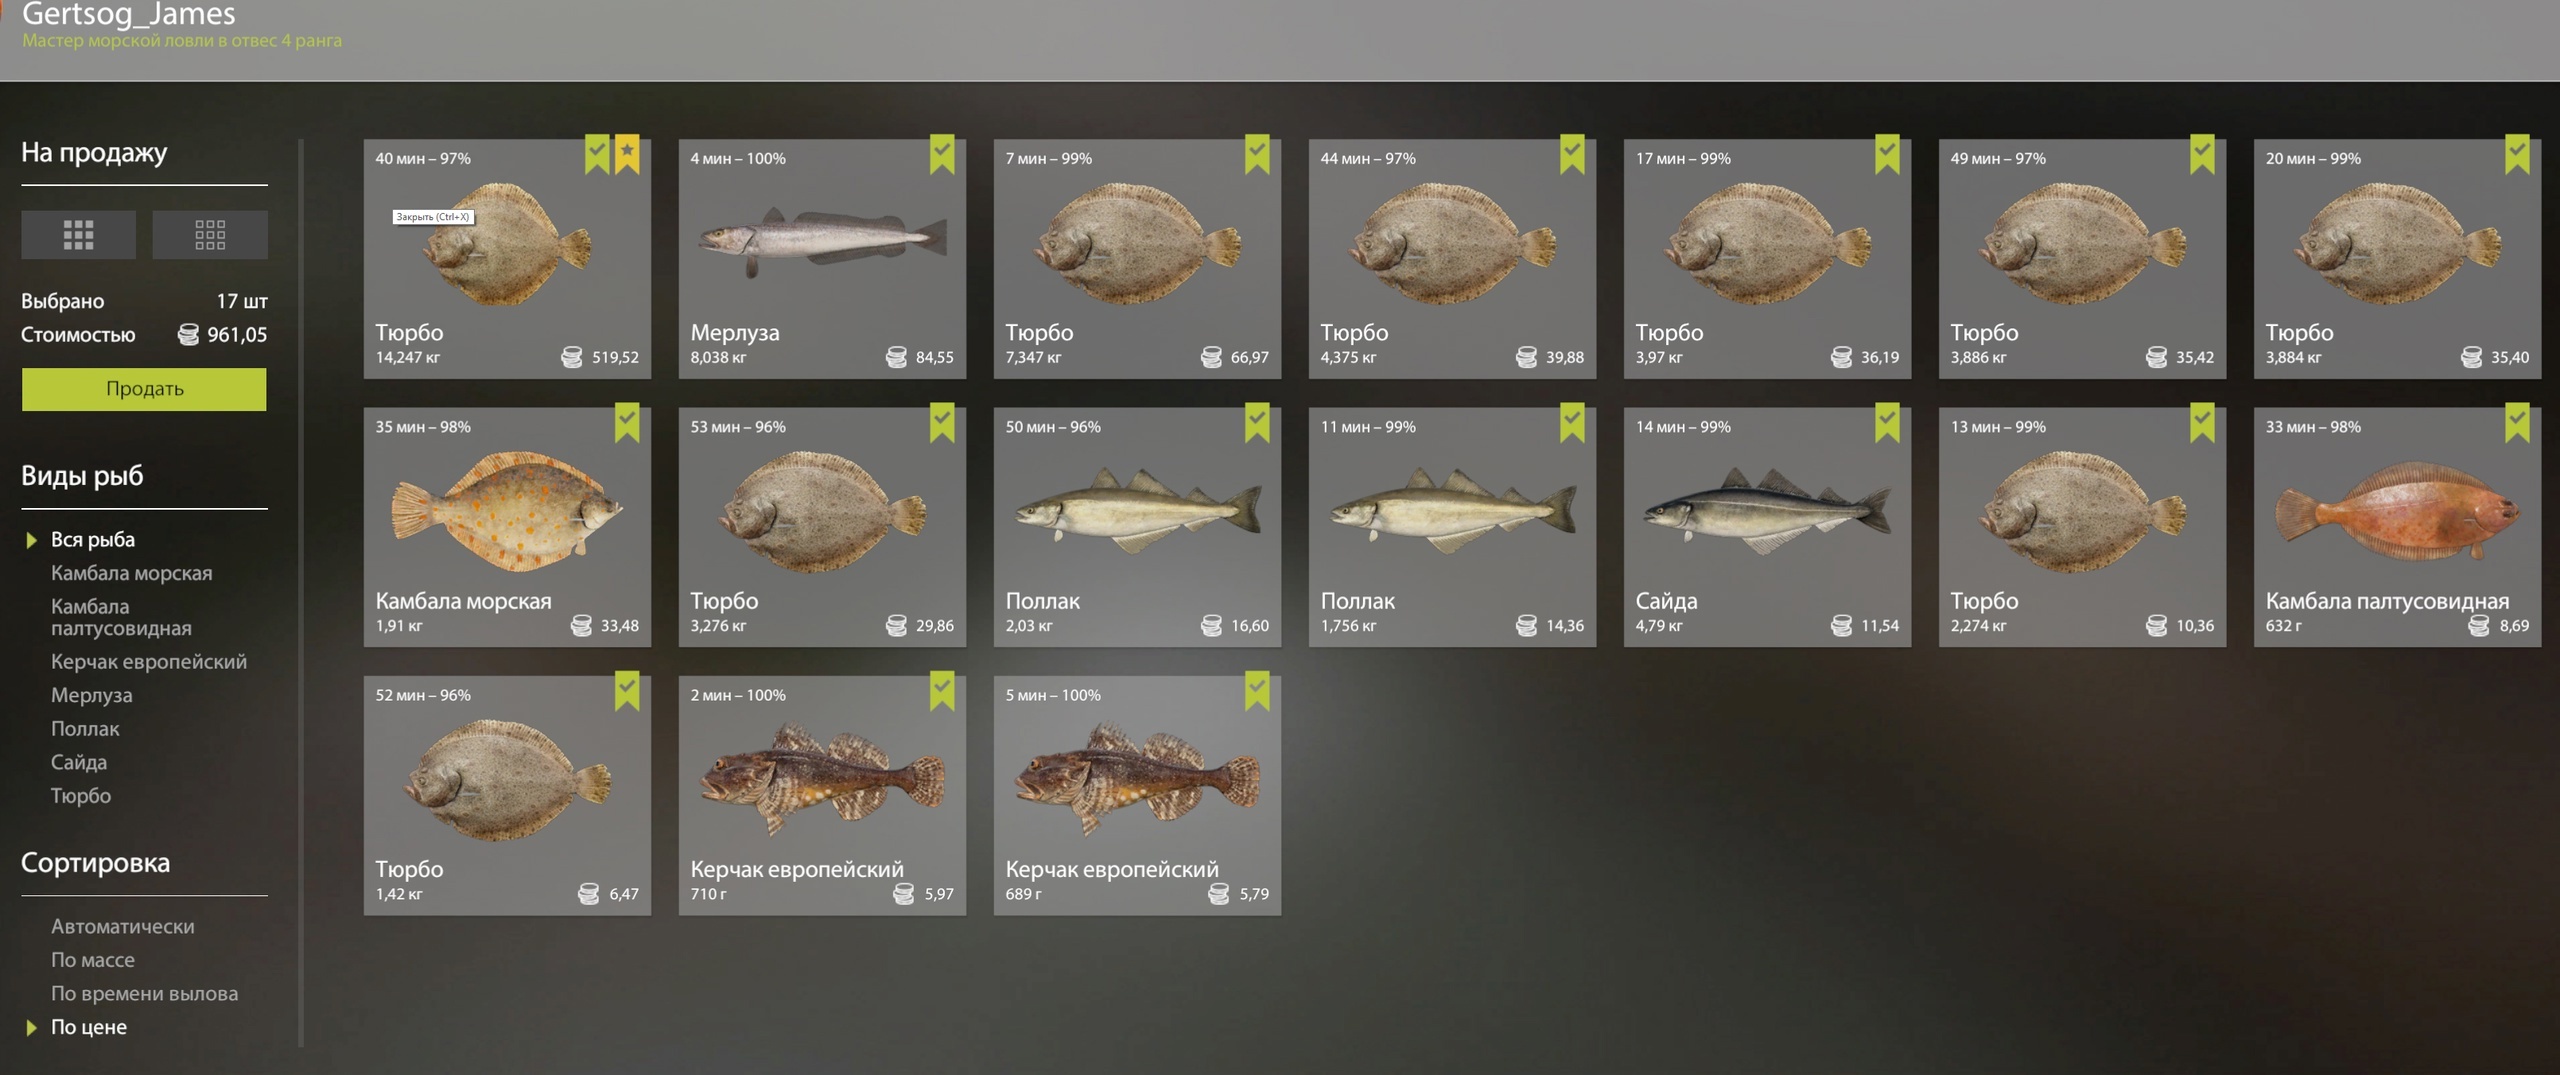Click the Продать sell button
Image resolution: width=2560 pixels, height=1075 pixels.
coord(144,389)
